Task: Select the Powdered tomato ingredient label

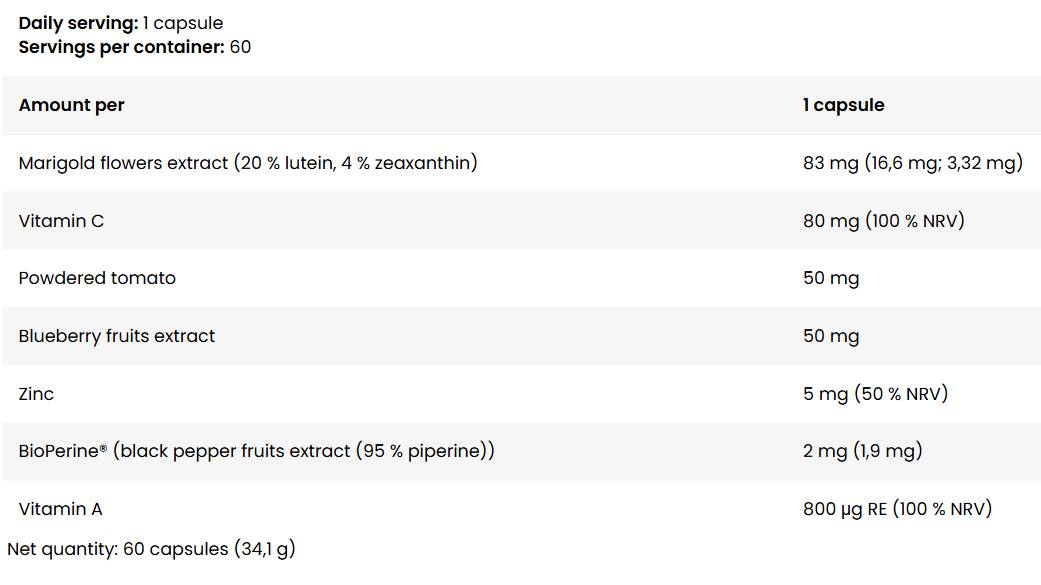Action: pyautogui.click(x=97, y=278)
